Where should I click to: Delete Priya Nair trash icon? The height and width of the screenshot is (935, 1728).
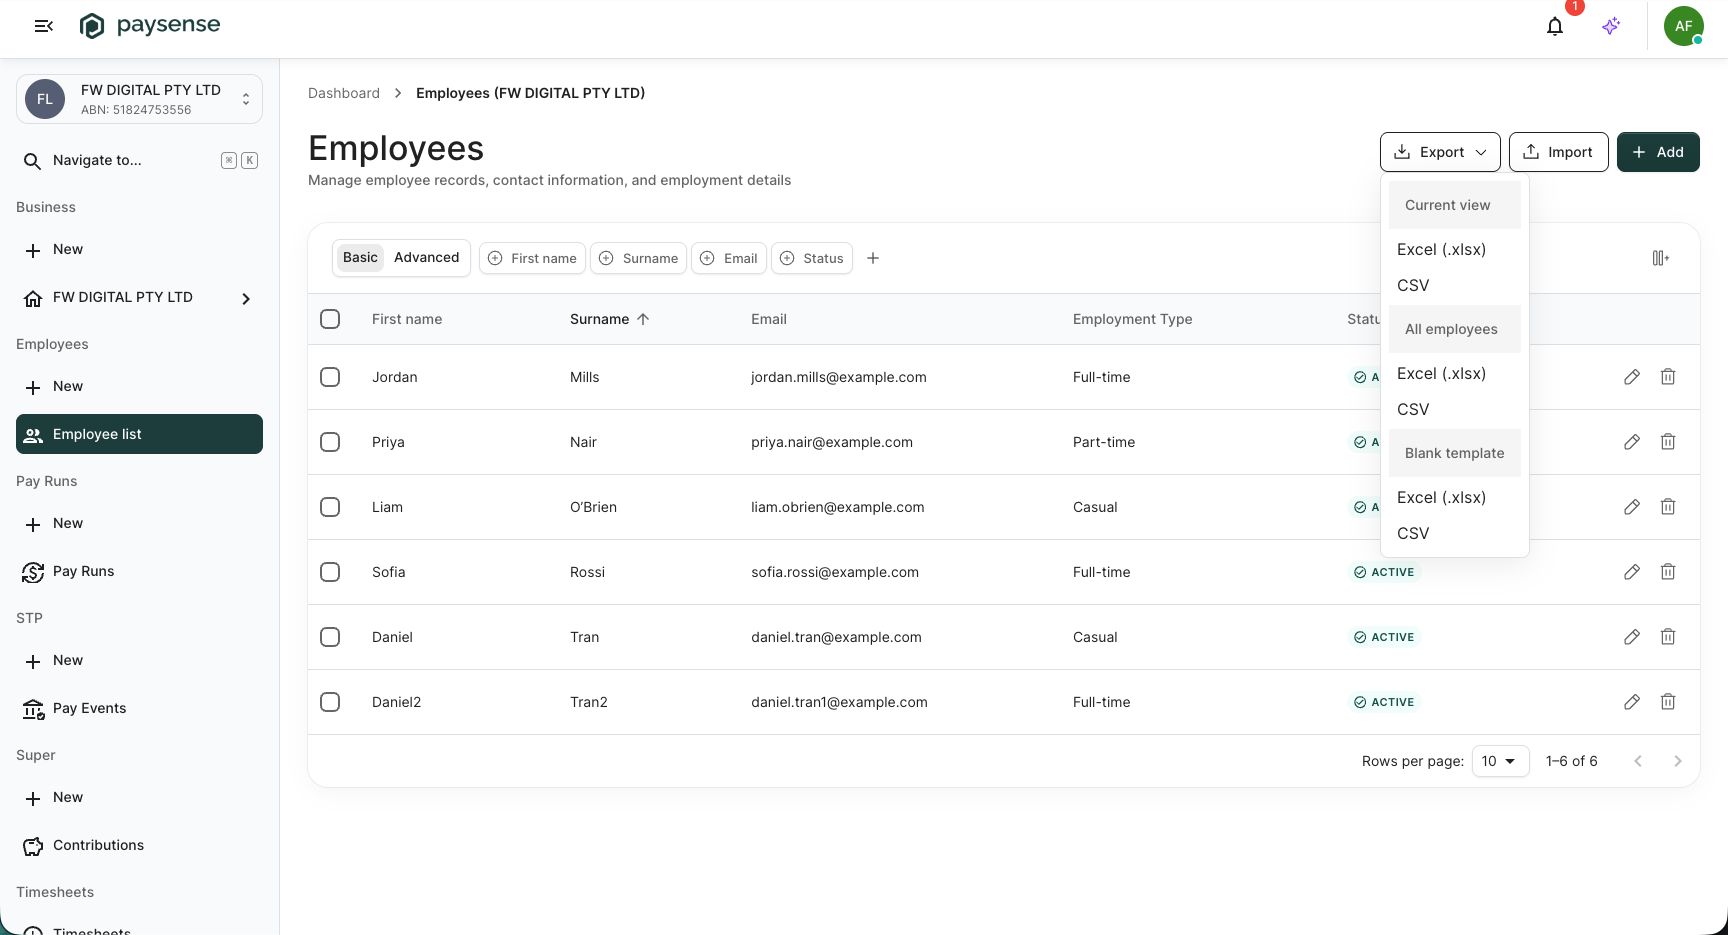[1668, 442]
